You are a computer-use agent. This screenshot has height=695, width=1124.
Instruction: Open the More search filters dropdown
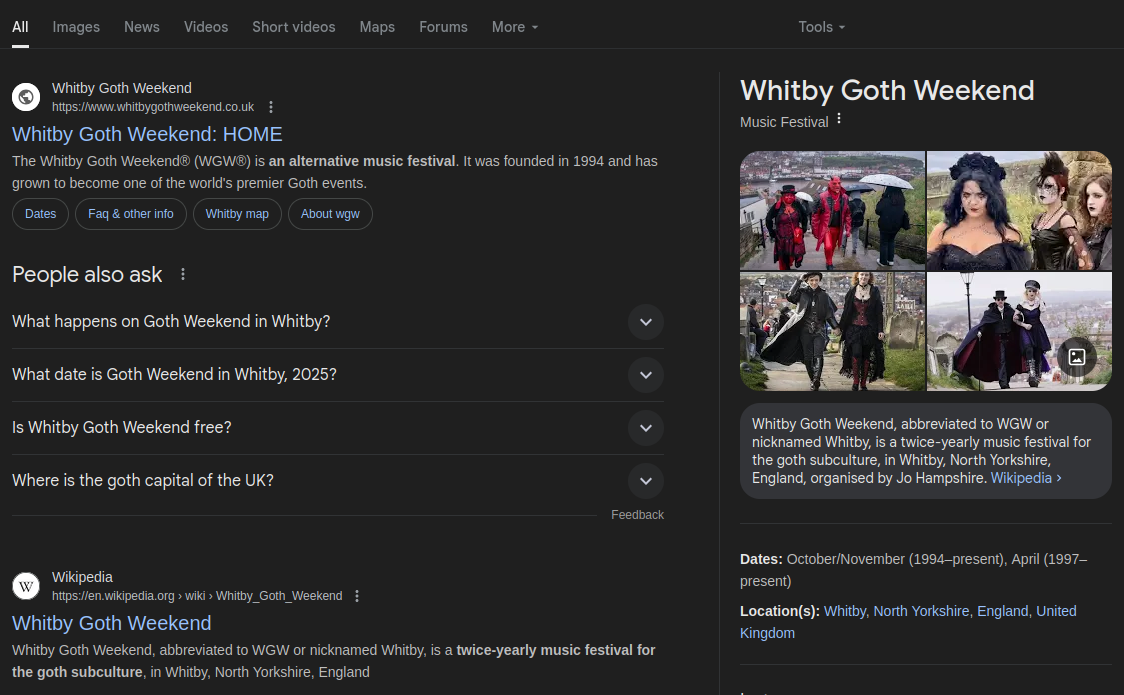(515, 27)
